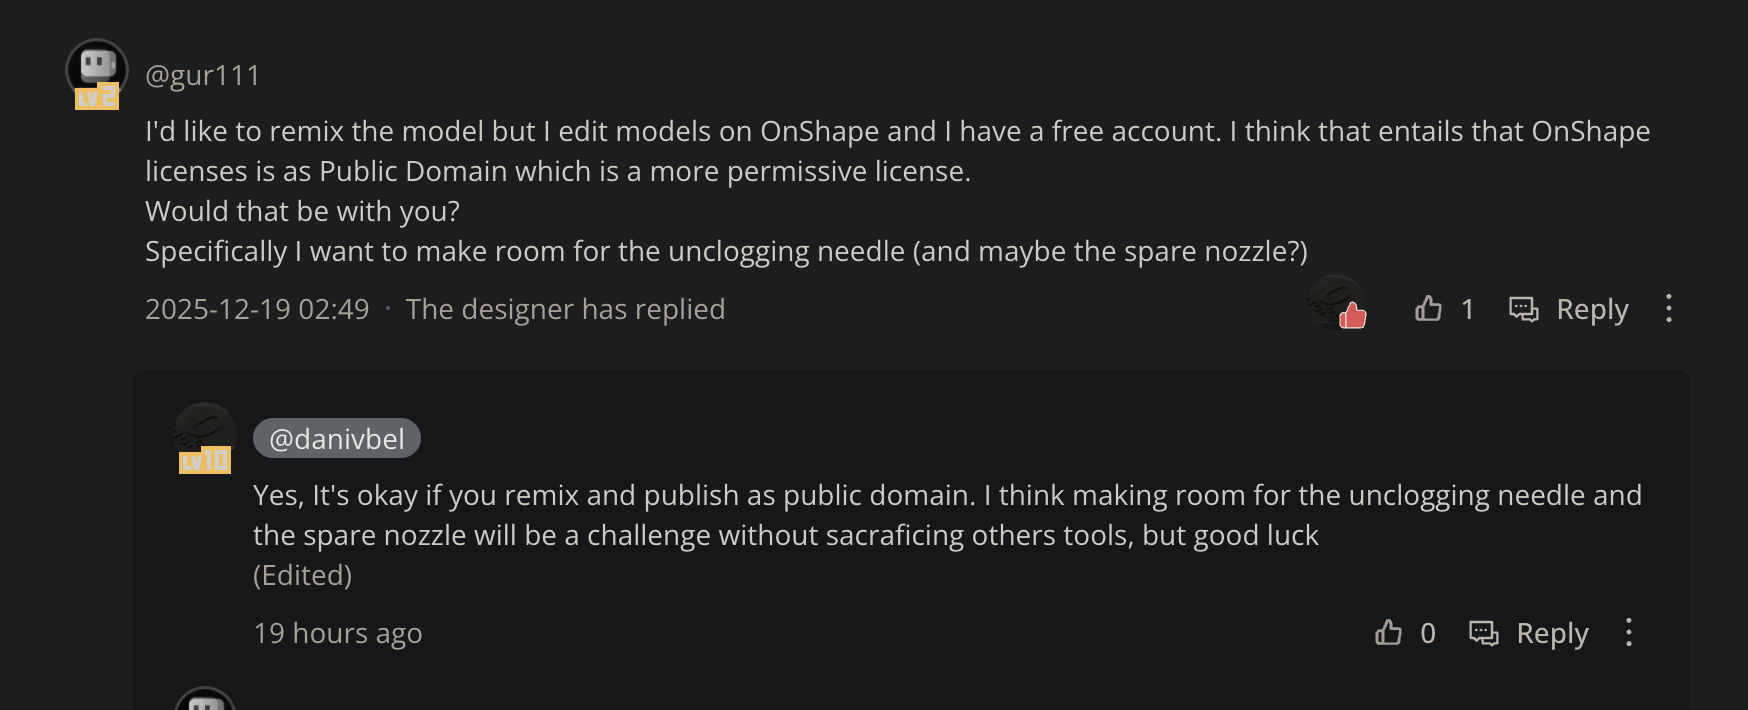Click the "19 hours ago" timestamp
The width and height of the screenshot is (1748, 710).
pos(338,634)
